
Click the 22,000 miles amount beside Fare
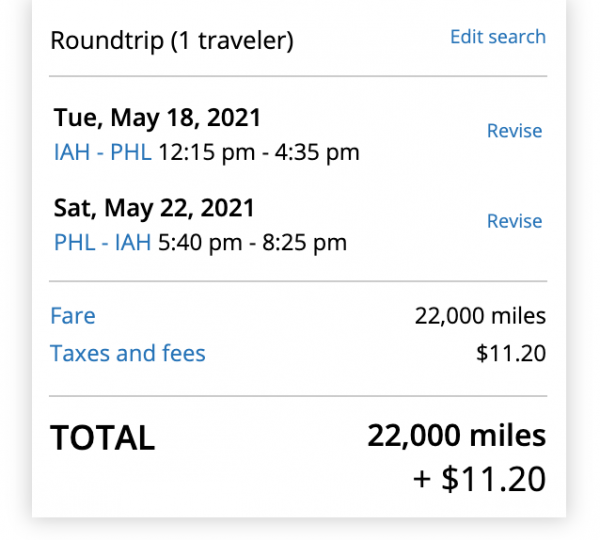point(480,317)
